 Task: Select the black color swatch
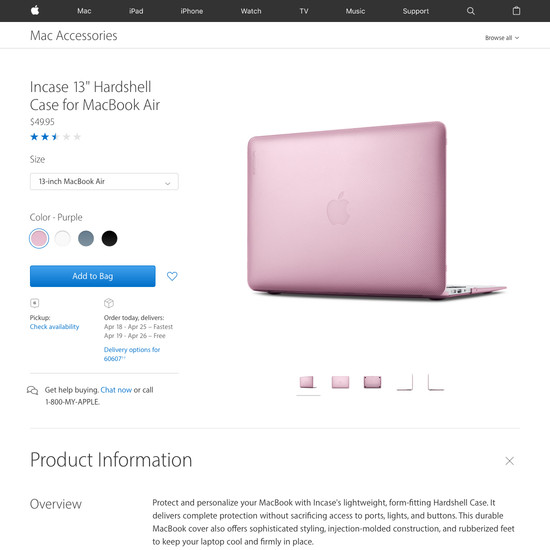(109, 239)
